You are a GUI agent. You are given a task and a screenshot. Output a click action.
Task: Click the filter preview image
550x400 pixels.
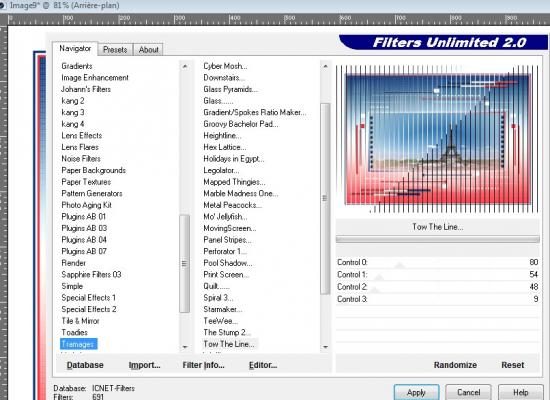point(437,139)
